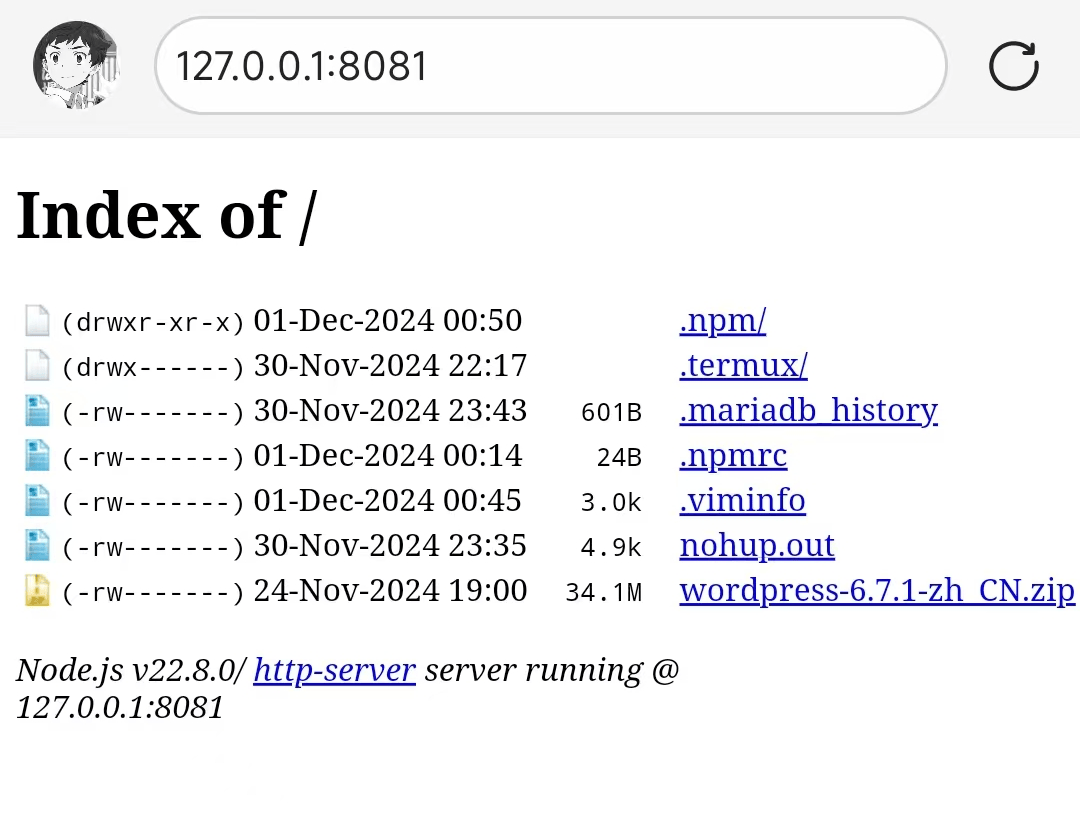Image resolution: width=1080 pixels, height=817 pixels.
Task: Open the .npm/ directory link
Action: click(722, 321)
